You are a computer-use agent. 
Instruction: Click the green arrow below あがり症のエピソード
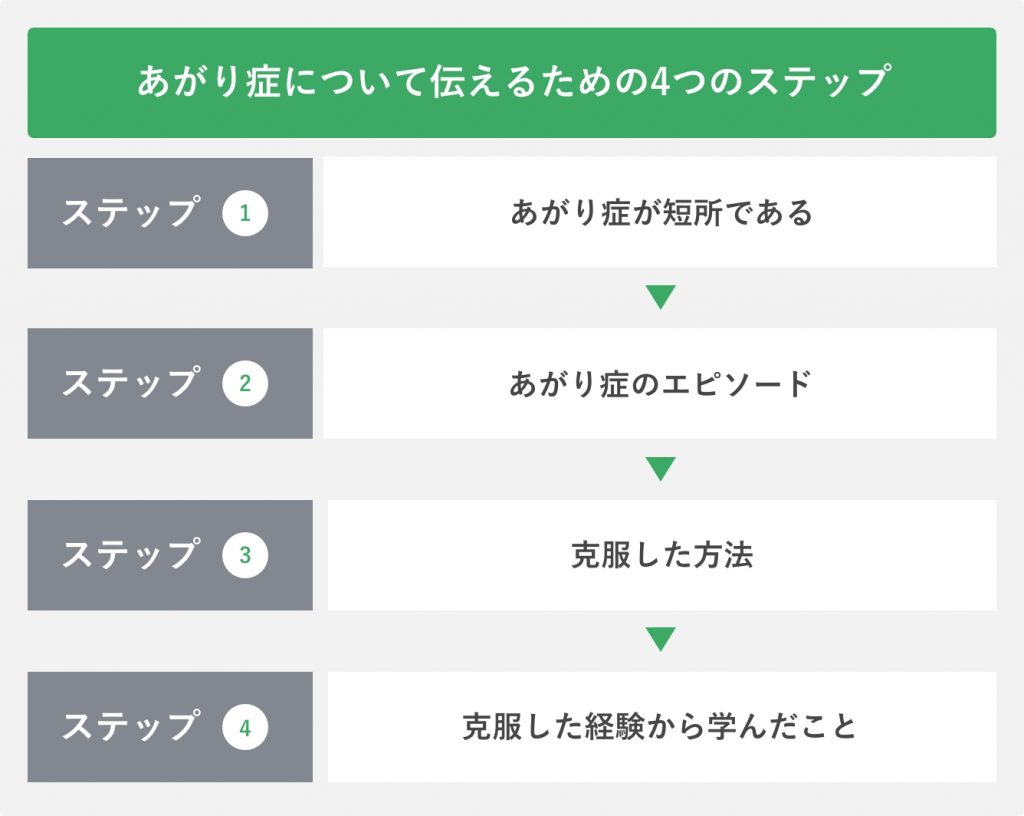pyautogui.click(x=660, y=468)
